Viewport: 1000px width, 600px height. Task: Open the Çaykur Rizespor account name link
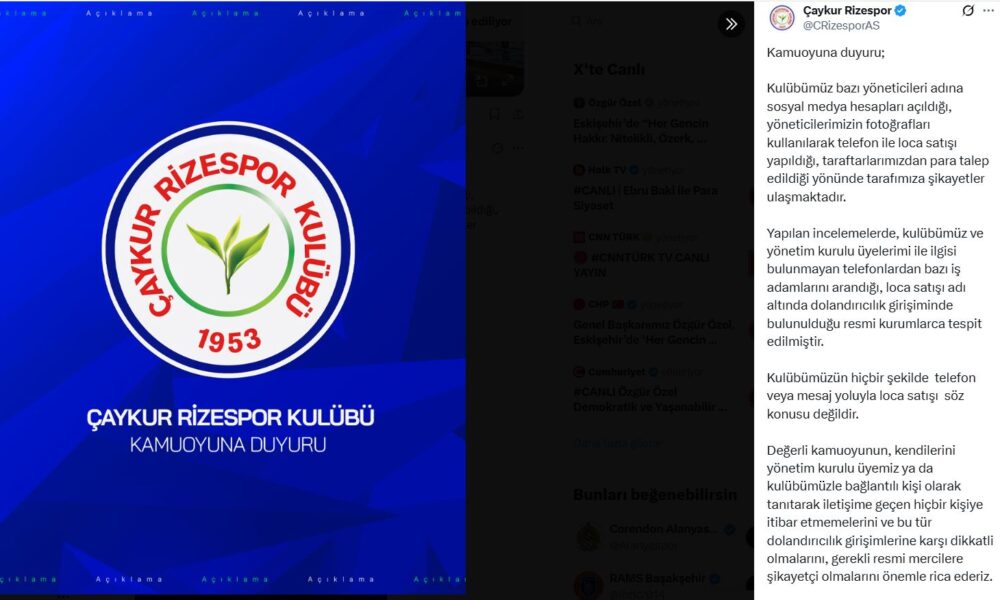tap(847, 10)
